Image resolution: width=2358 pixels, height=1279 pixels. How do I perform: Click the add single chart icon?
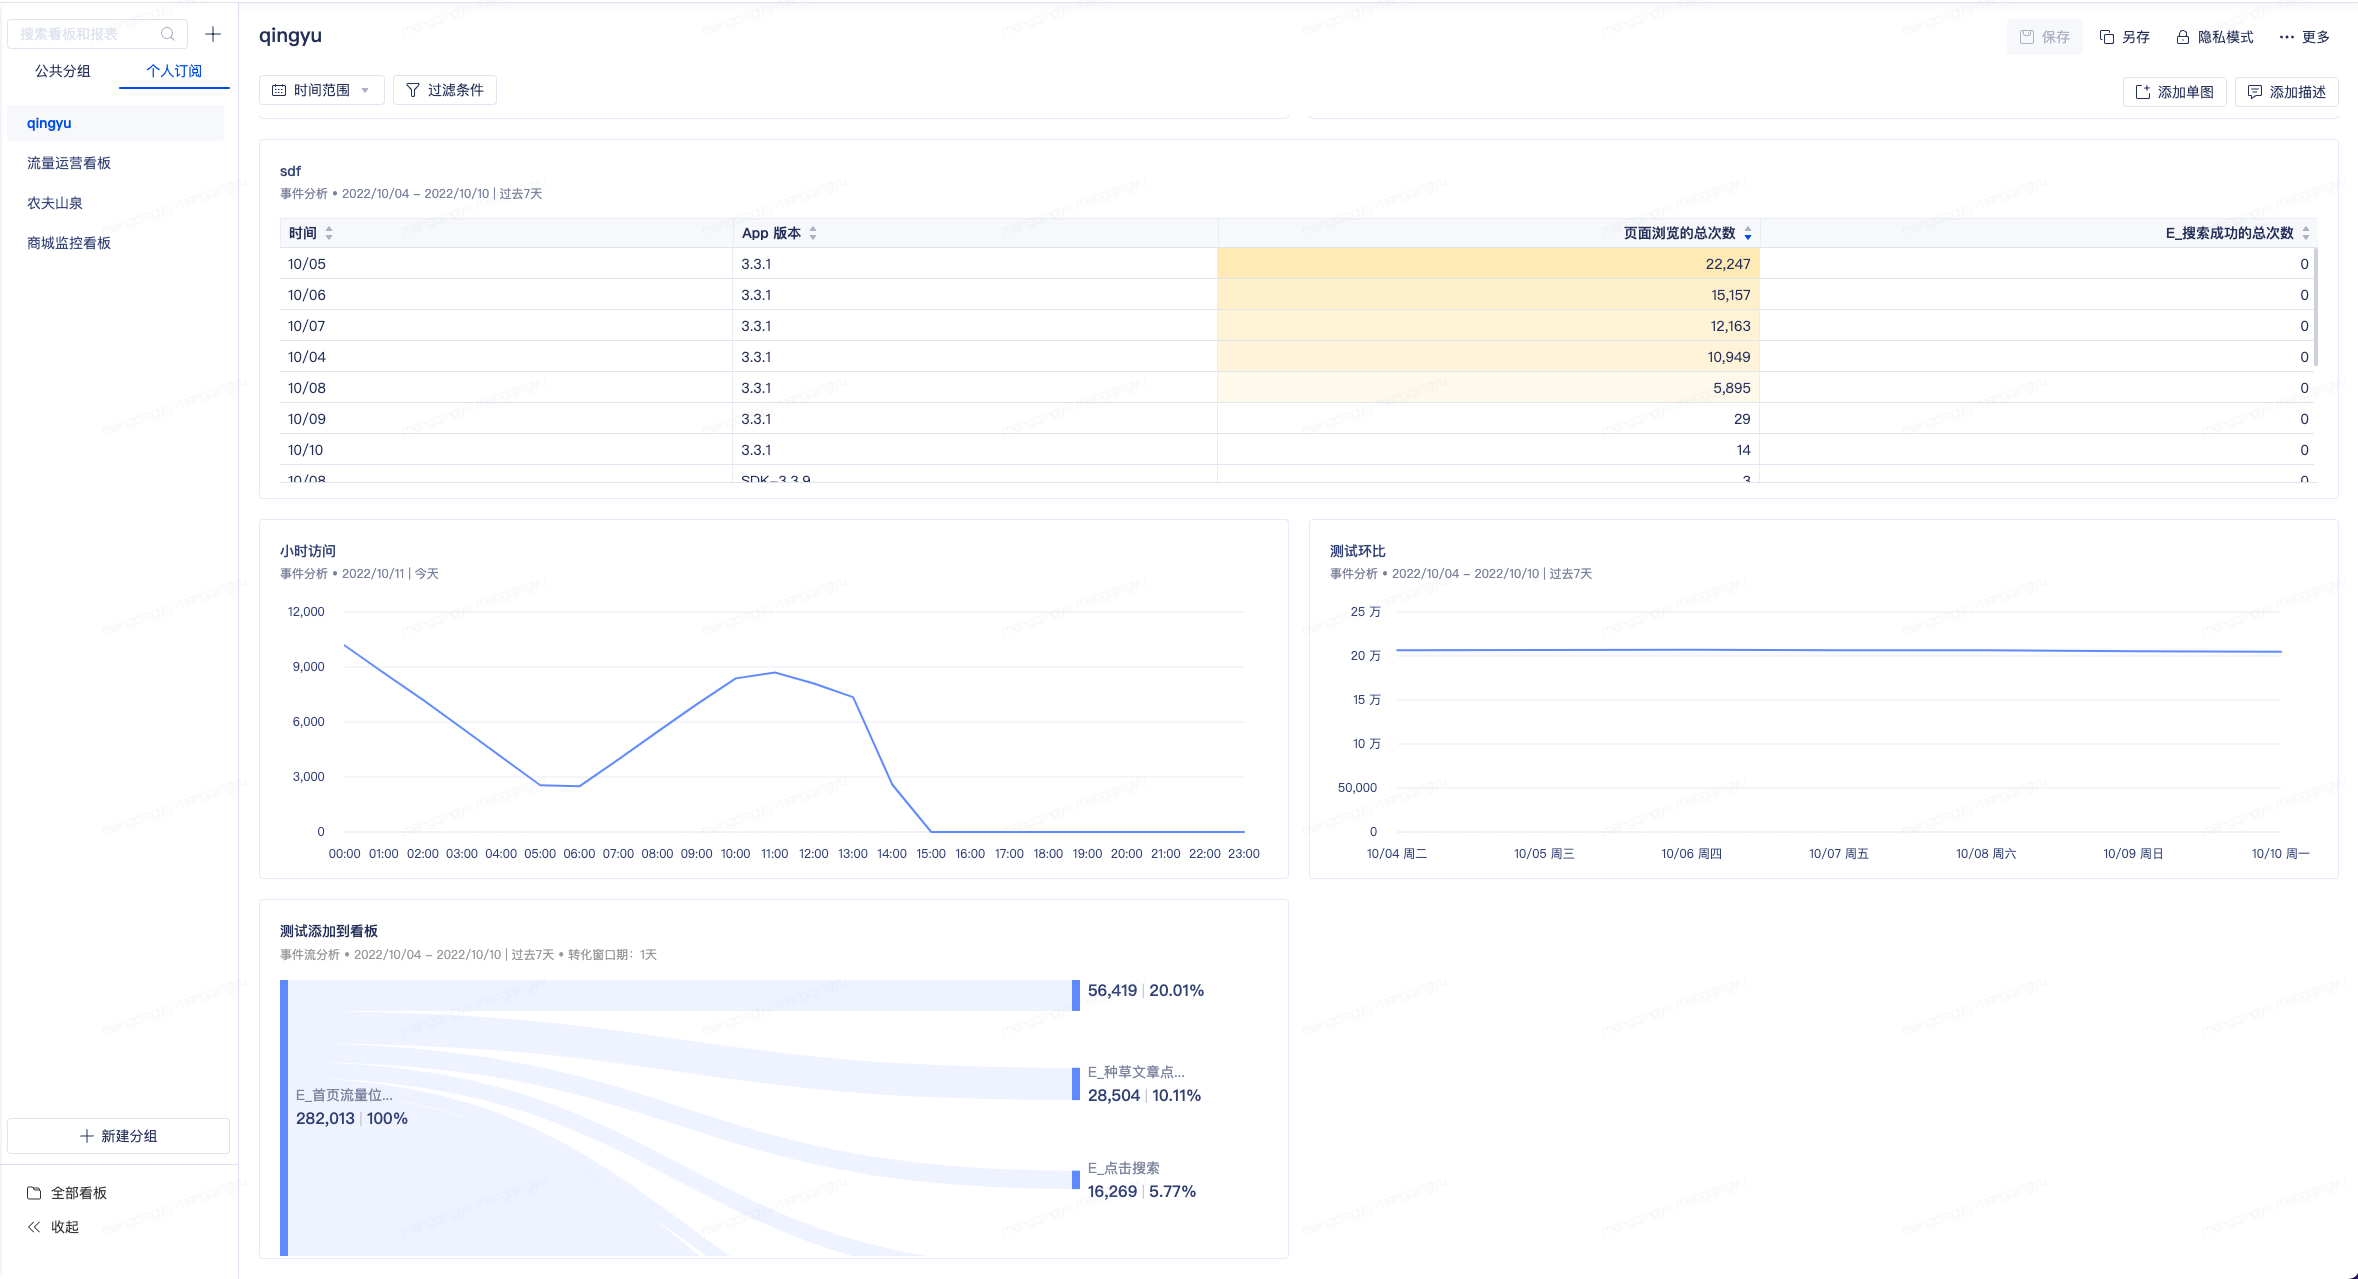coord(2143,92)
